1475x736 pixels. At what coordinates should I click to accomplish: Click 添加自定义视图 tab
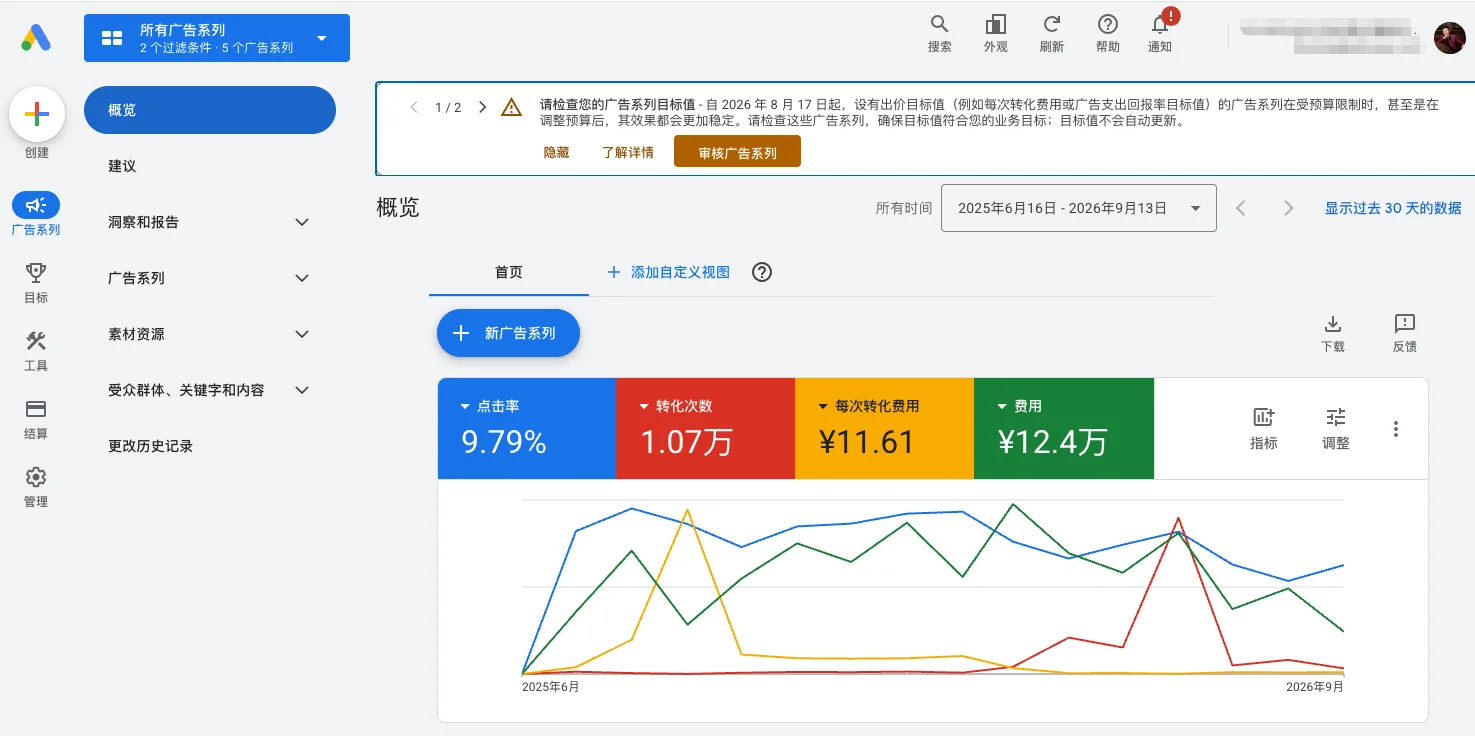[x=669, y=272]
